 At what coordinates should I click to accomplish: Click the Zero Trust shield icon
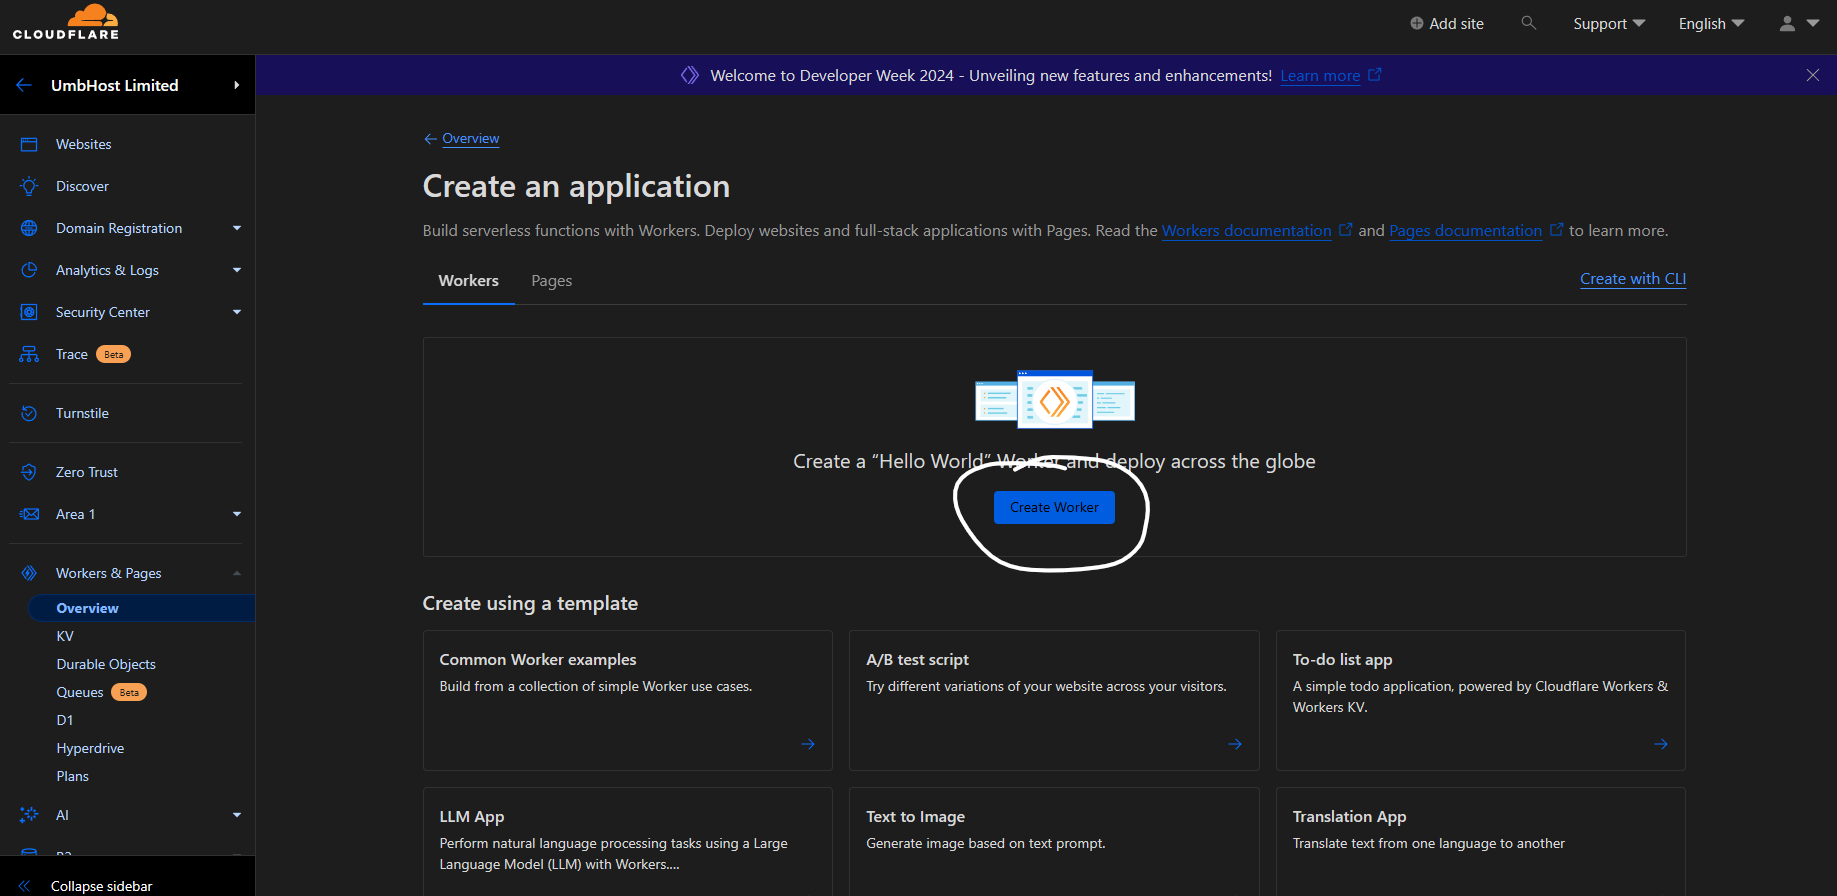tap(29, 472)
